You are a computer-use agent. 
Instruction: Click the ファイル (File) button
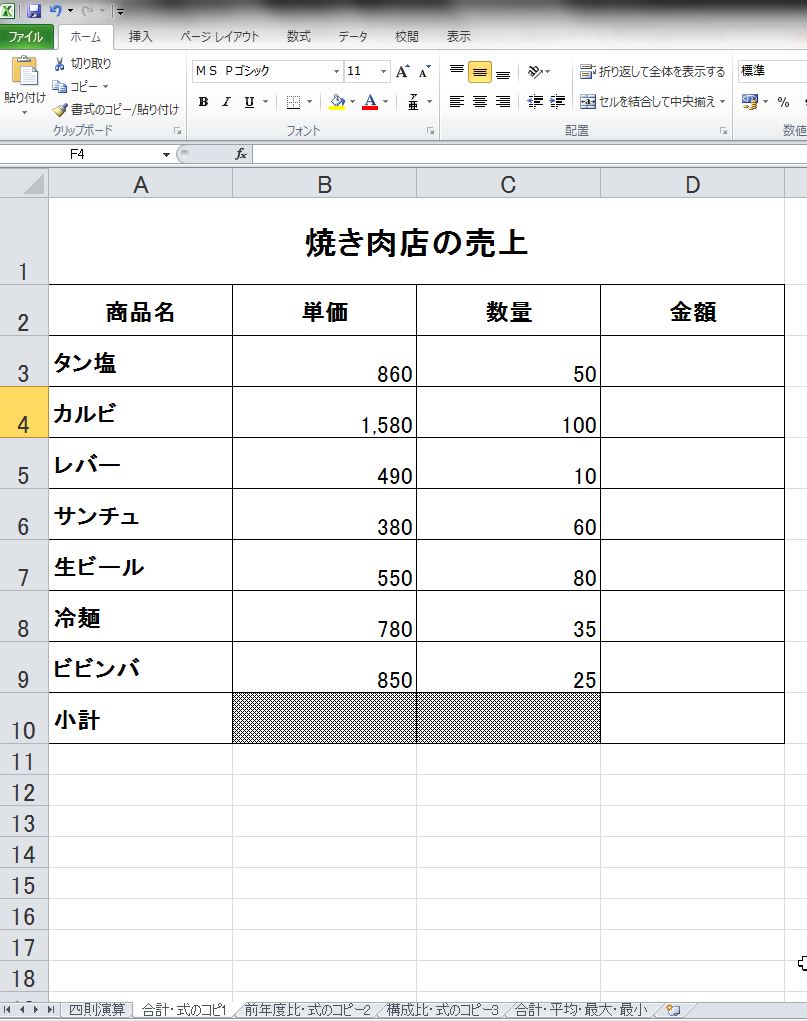(x=27, y=37)
